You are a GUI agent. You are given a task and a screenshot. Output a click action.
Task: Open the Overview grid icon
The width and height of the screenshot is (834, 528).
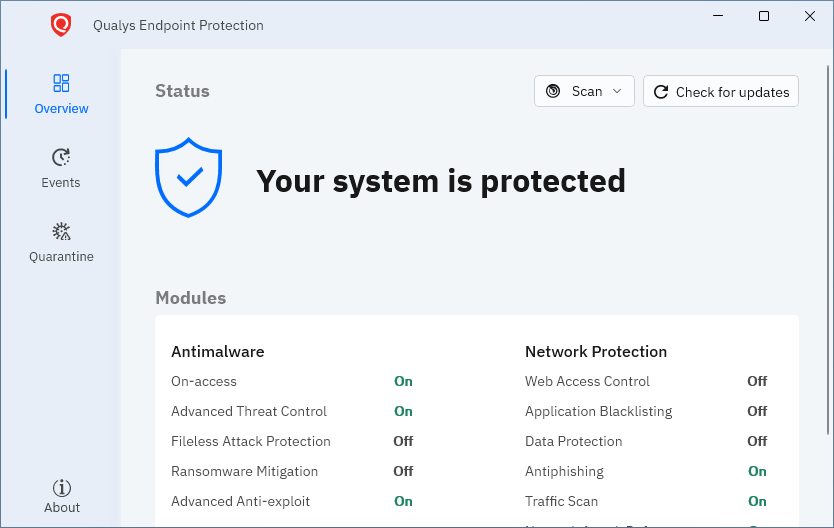pos(61,83)
